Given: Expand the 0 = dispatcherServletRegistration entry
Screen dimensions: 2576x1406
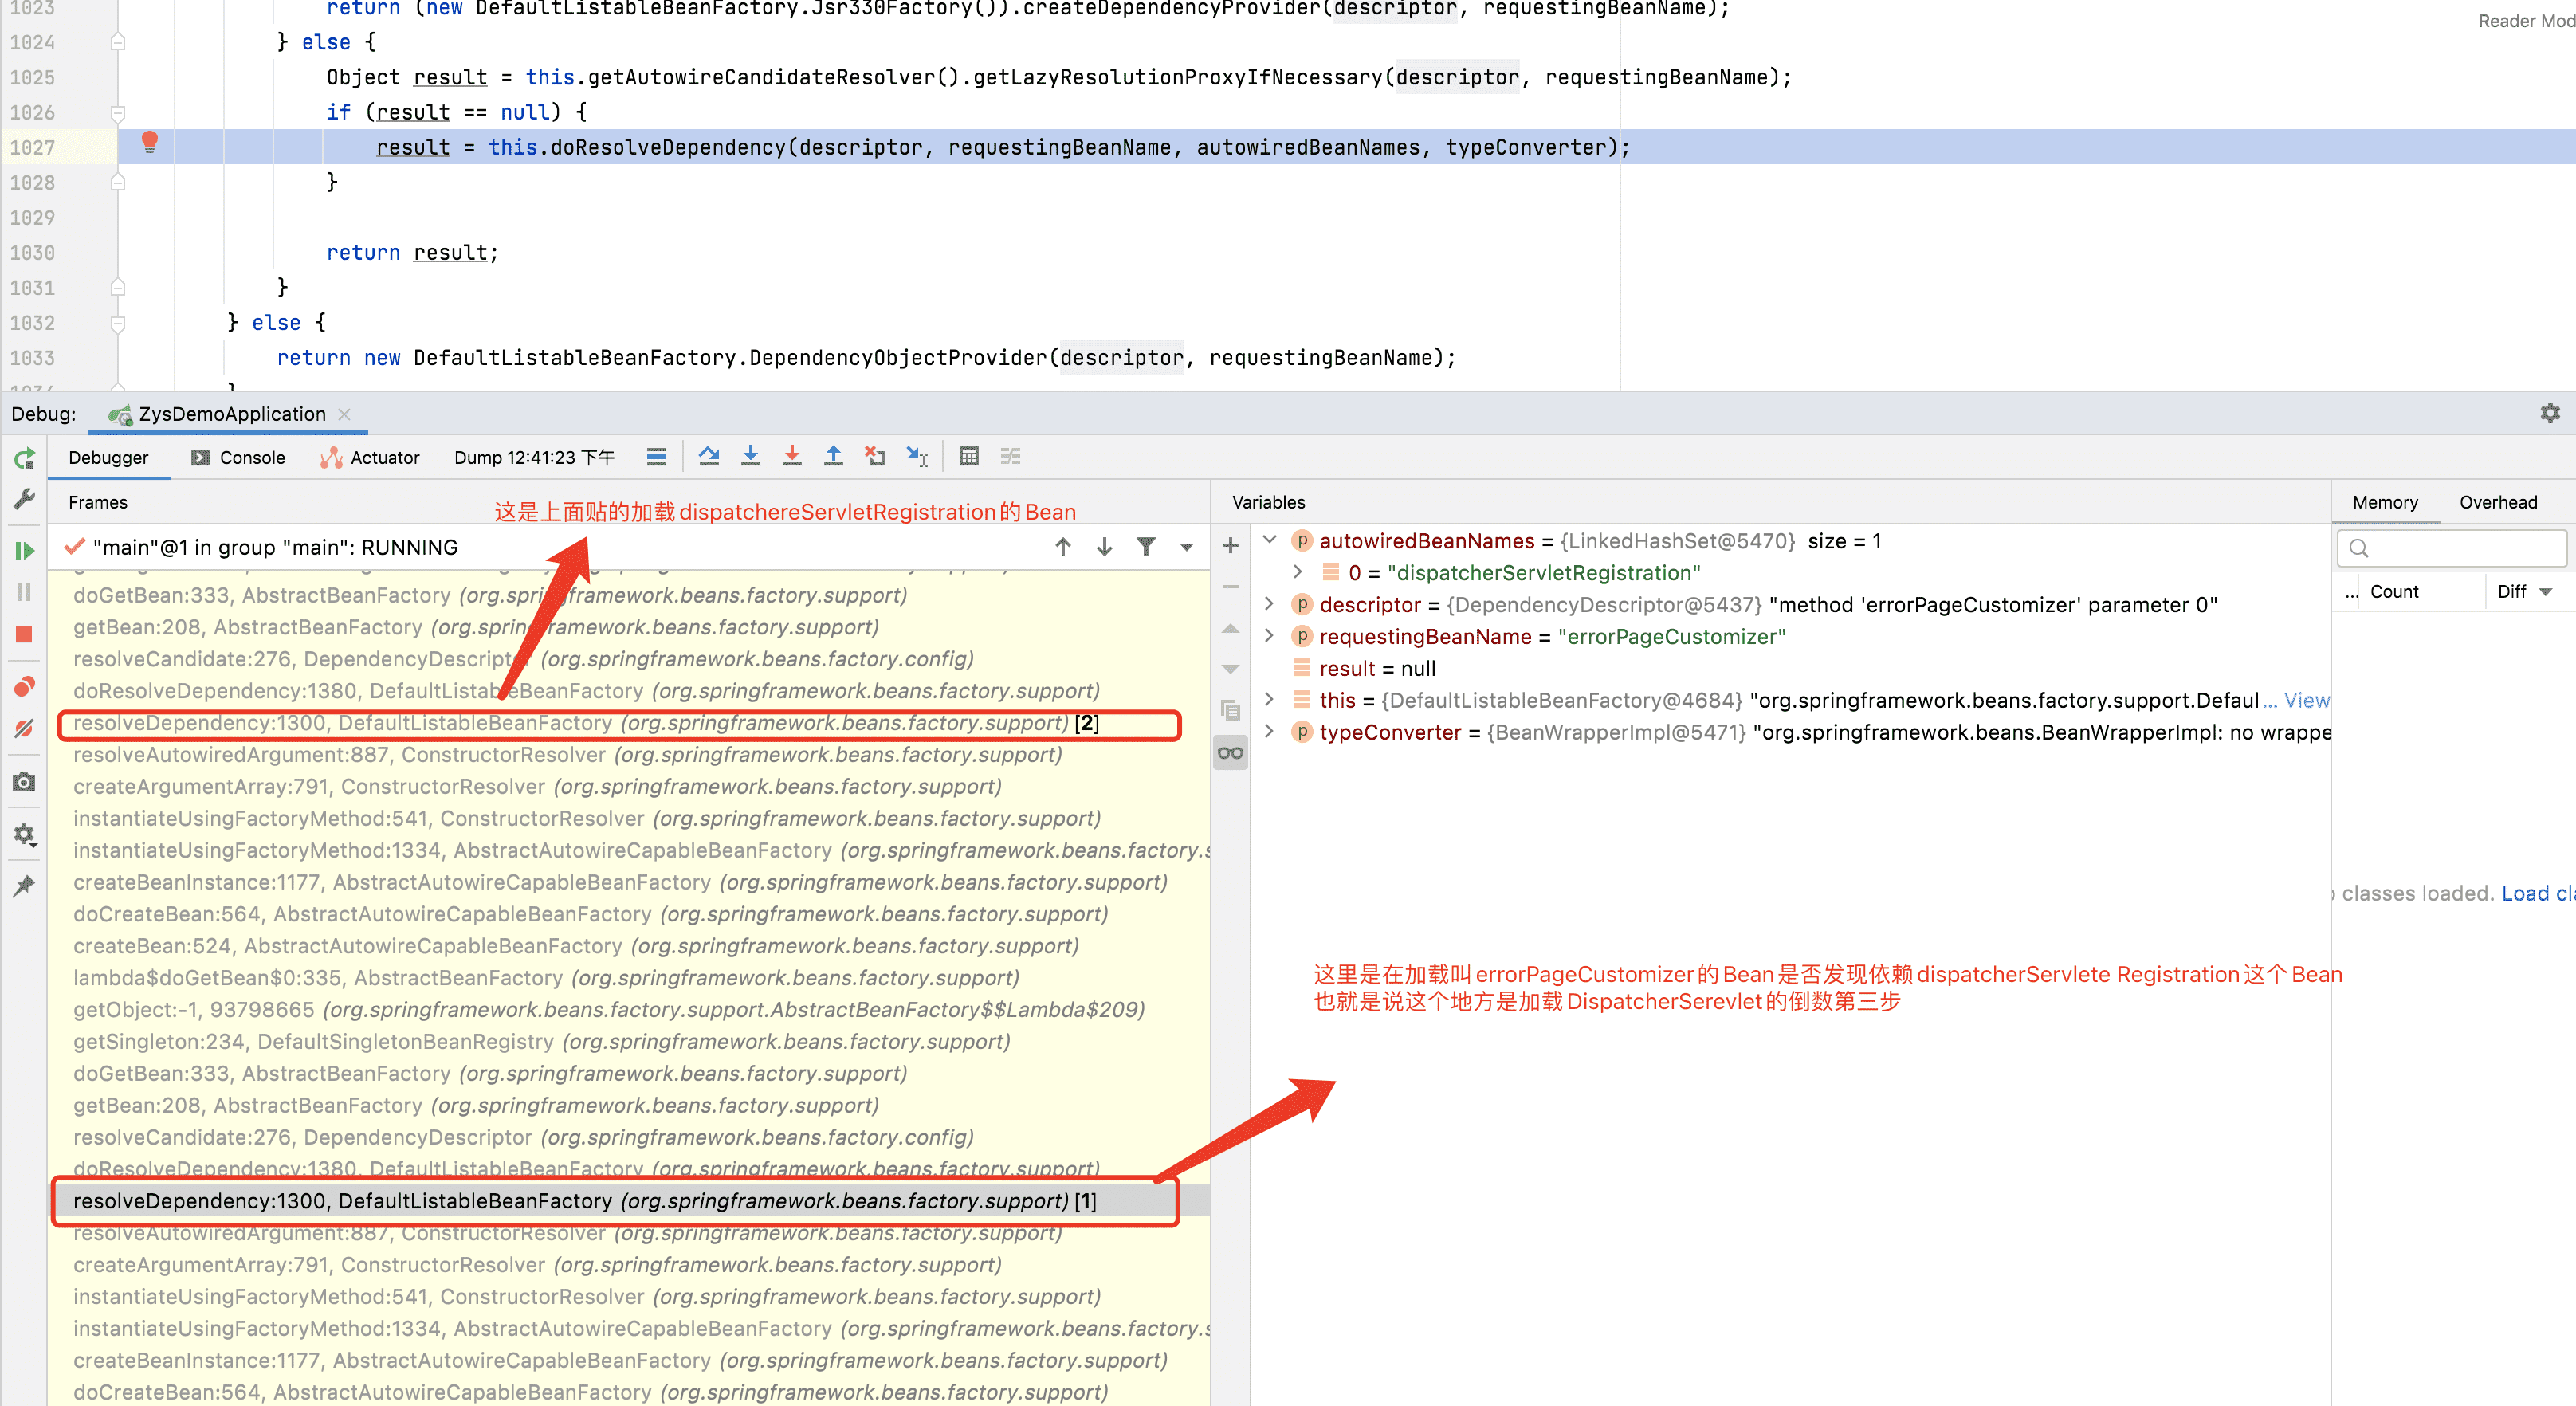Looking at the screenshot, I should pos(1297,572).
